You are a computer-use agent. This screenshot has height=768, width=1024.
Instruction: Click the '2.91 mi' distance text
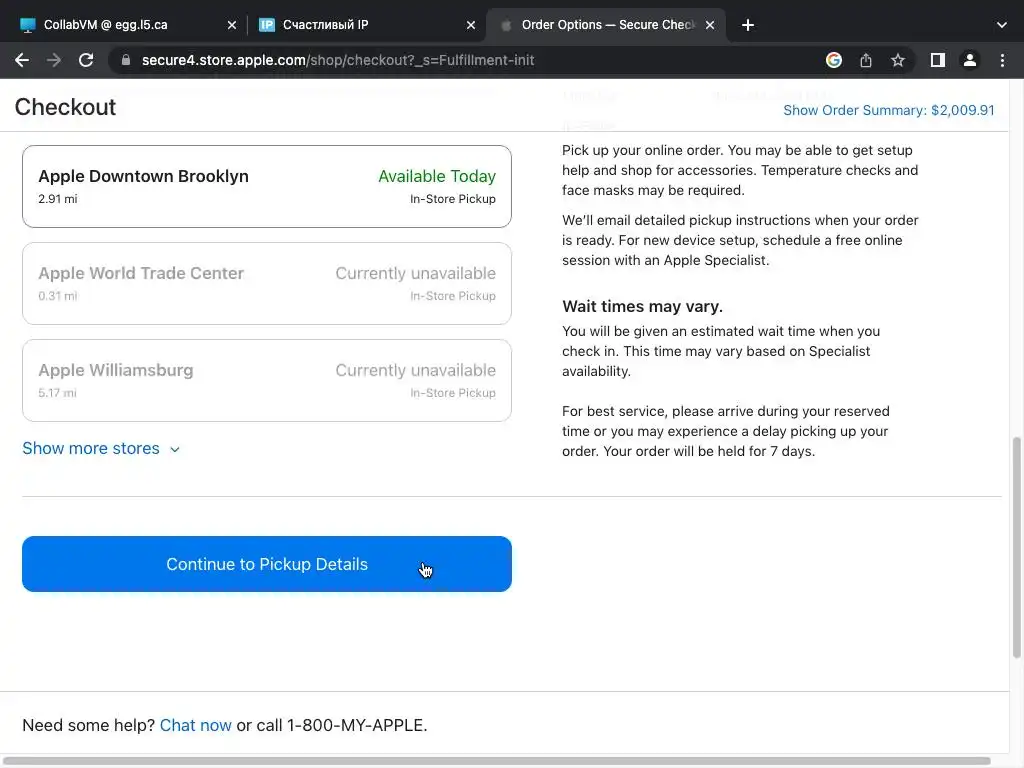coord(57,199)
